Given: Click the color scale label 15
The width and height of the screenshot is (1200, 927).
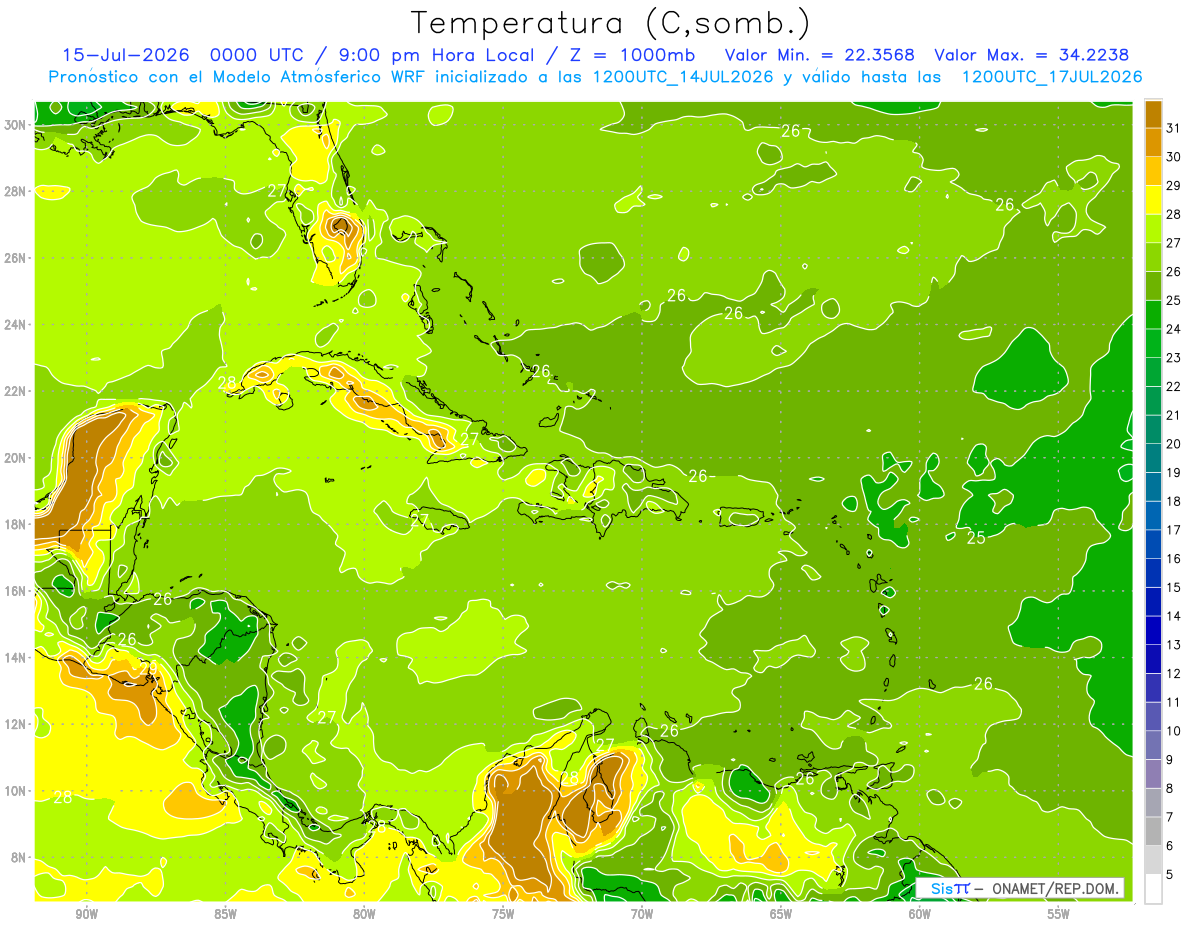Looking at the screenshot, I should 1174,587.
